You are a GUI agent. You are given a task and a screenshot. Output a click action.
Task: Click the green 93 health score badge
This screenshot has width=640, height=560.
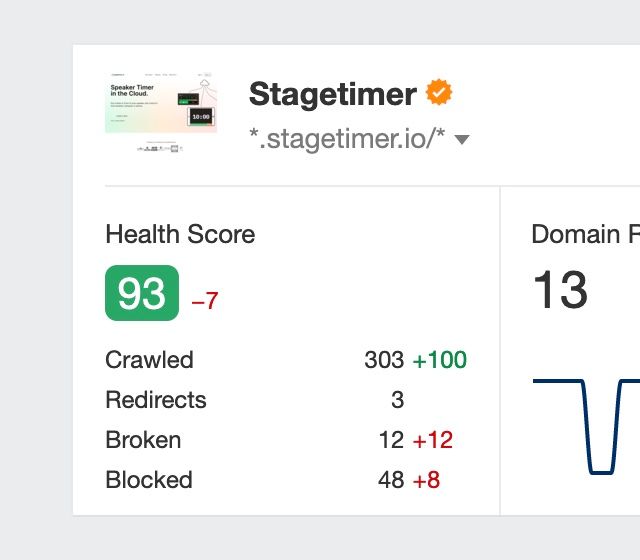(142, 293)
